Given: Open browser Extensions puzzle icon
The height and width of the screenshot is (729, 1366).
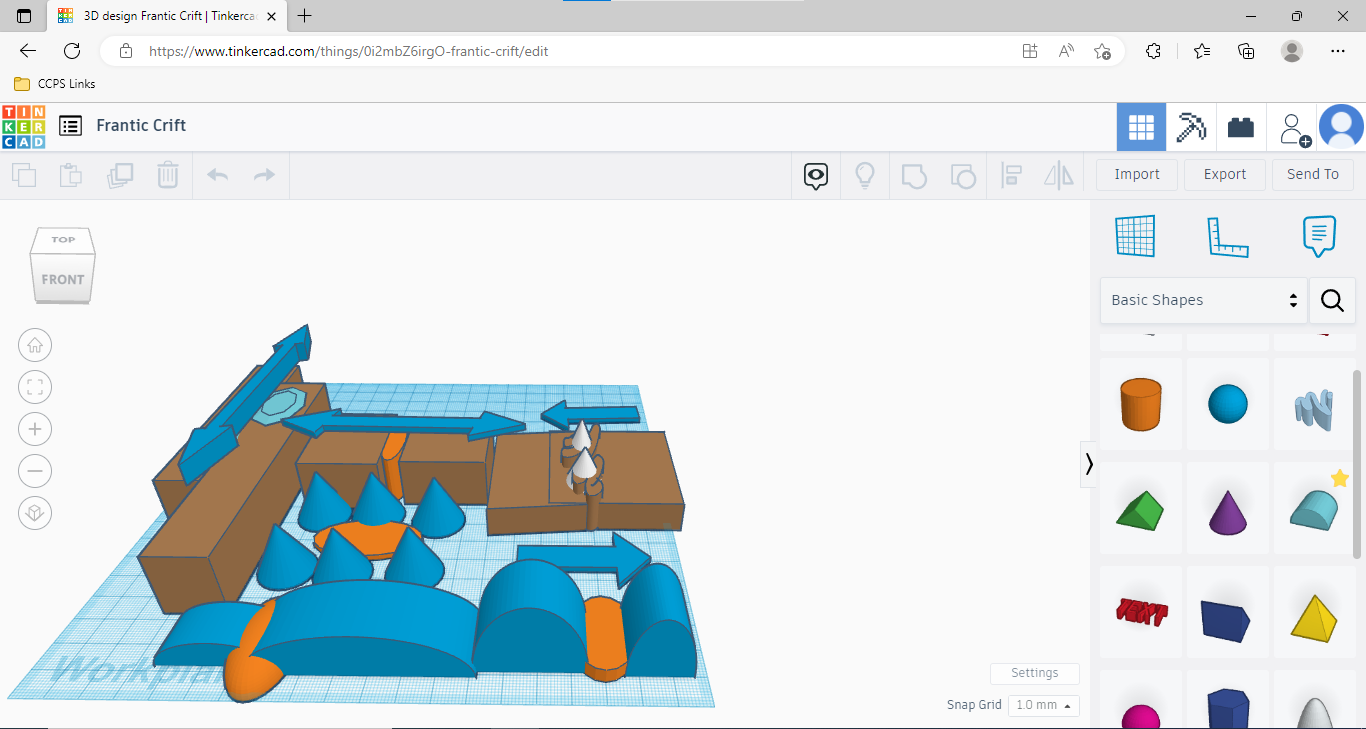Looking at the screenshot, I should click(x=1153, y=51).
